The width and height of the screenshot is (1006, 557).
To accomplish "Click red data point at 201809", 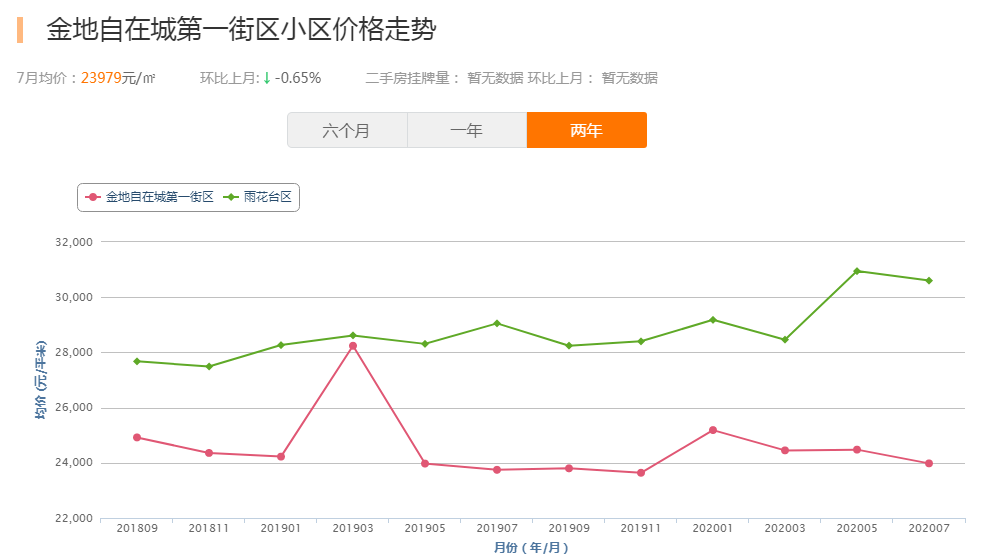I will click(x=137, y=438).
